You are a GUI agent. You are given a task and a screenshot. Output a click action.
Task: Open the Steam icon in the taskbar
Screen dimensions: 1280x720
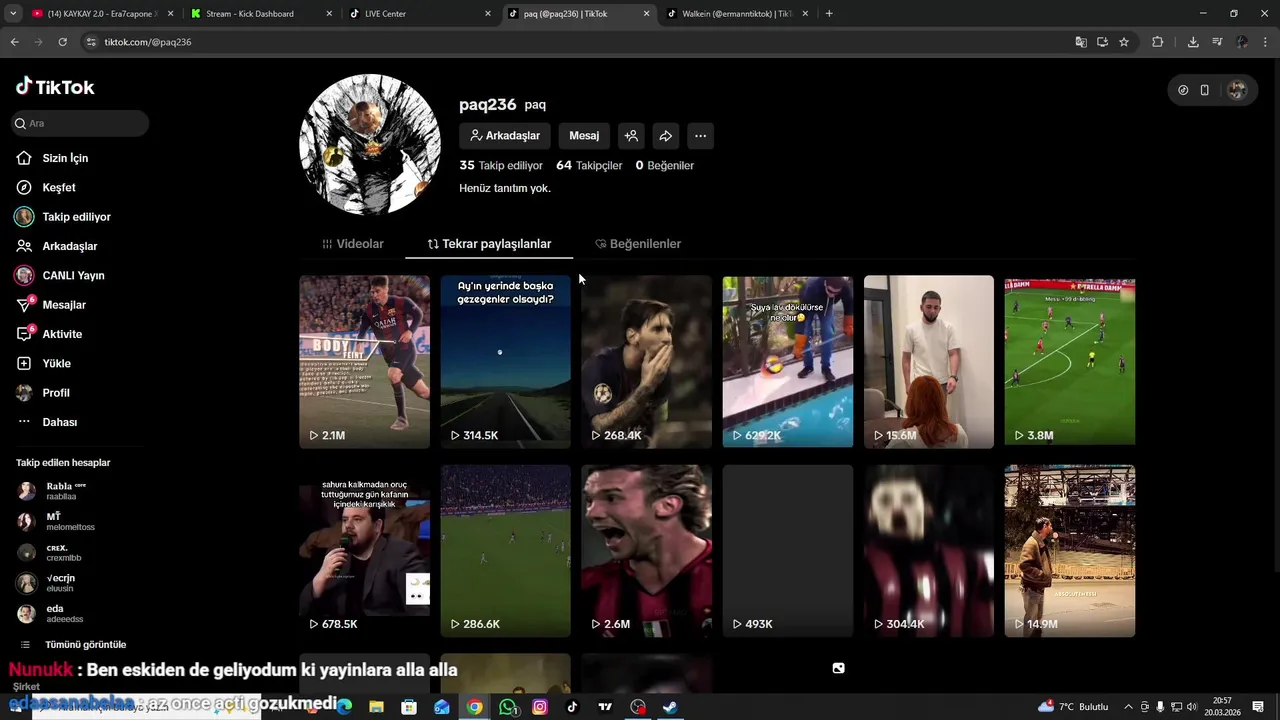point(671,707)
